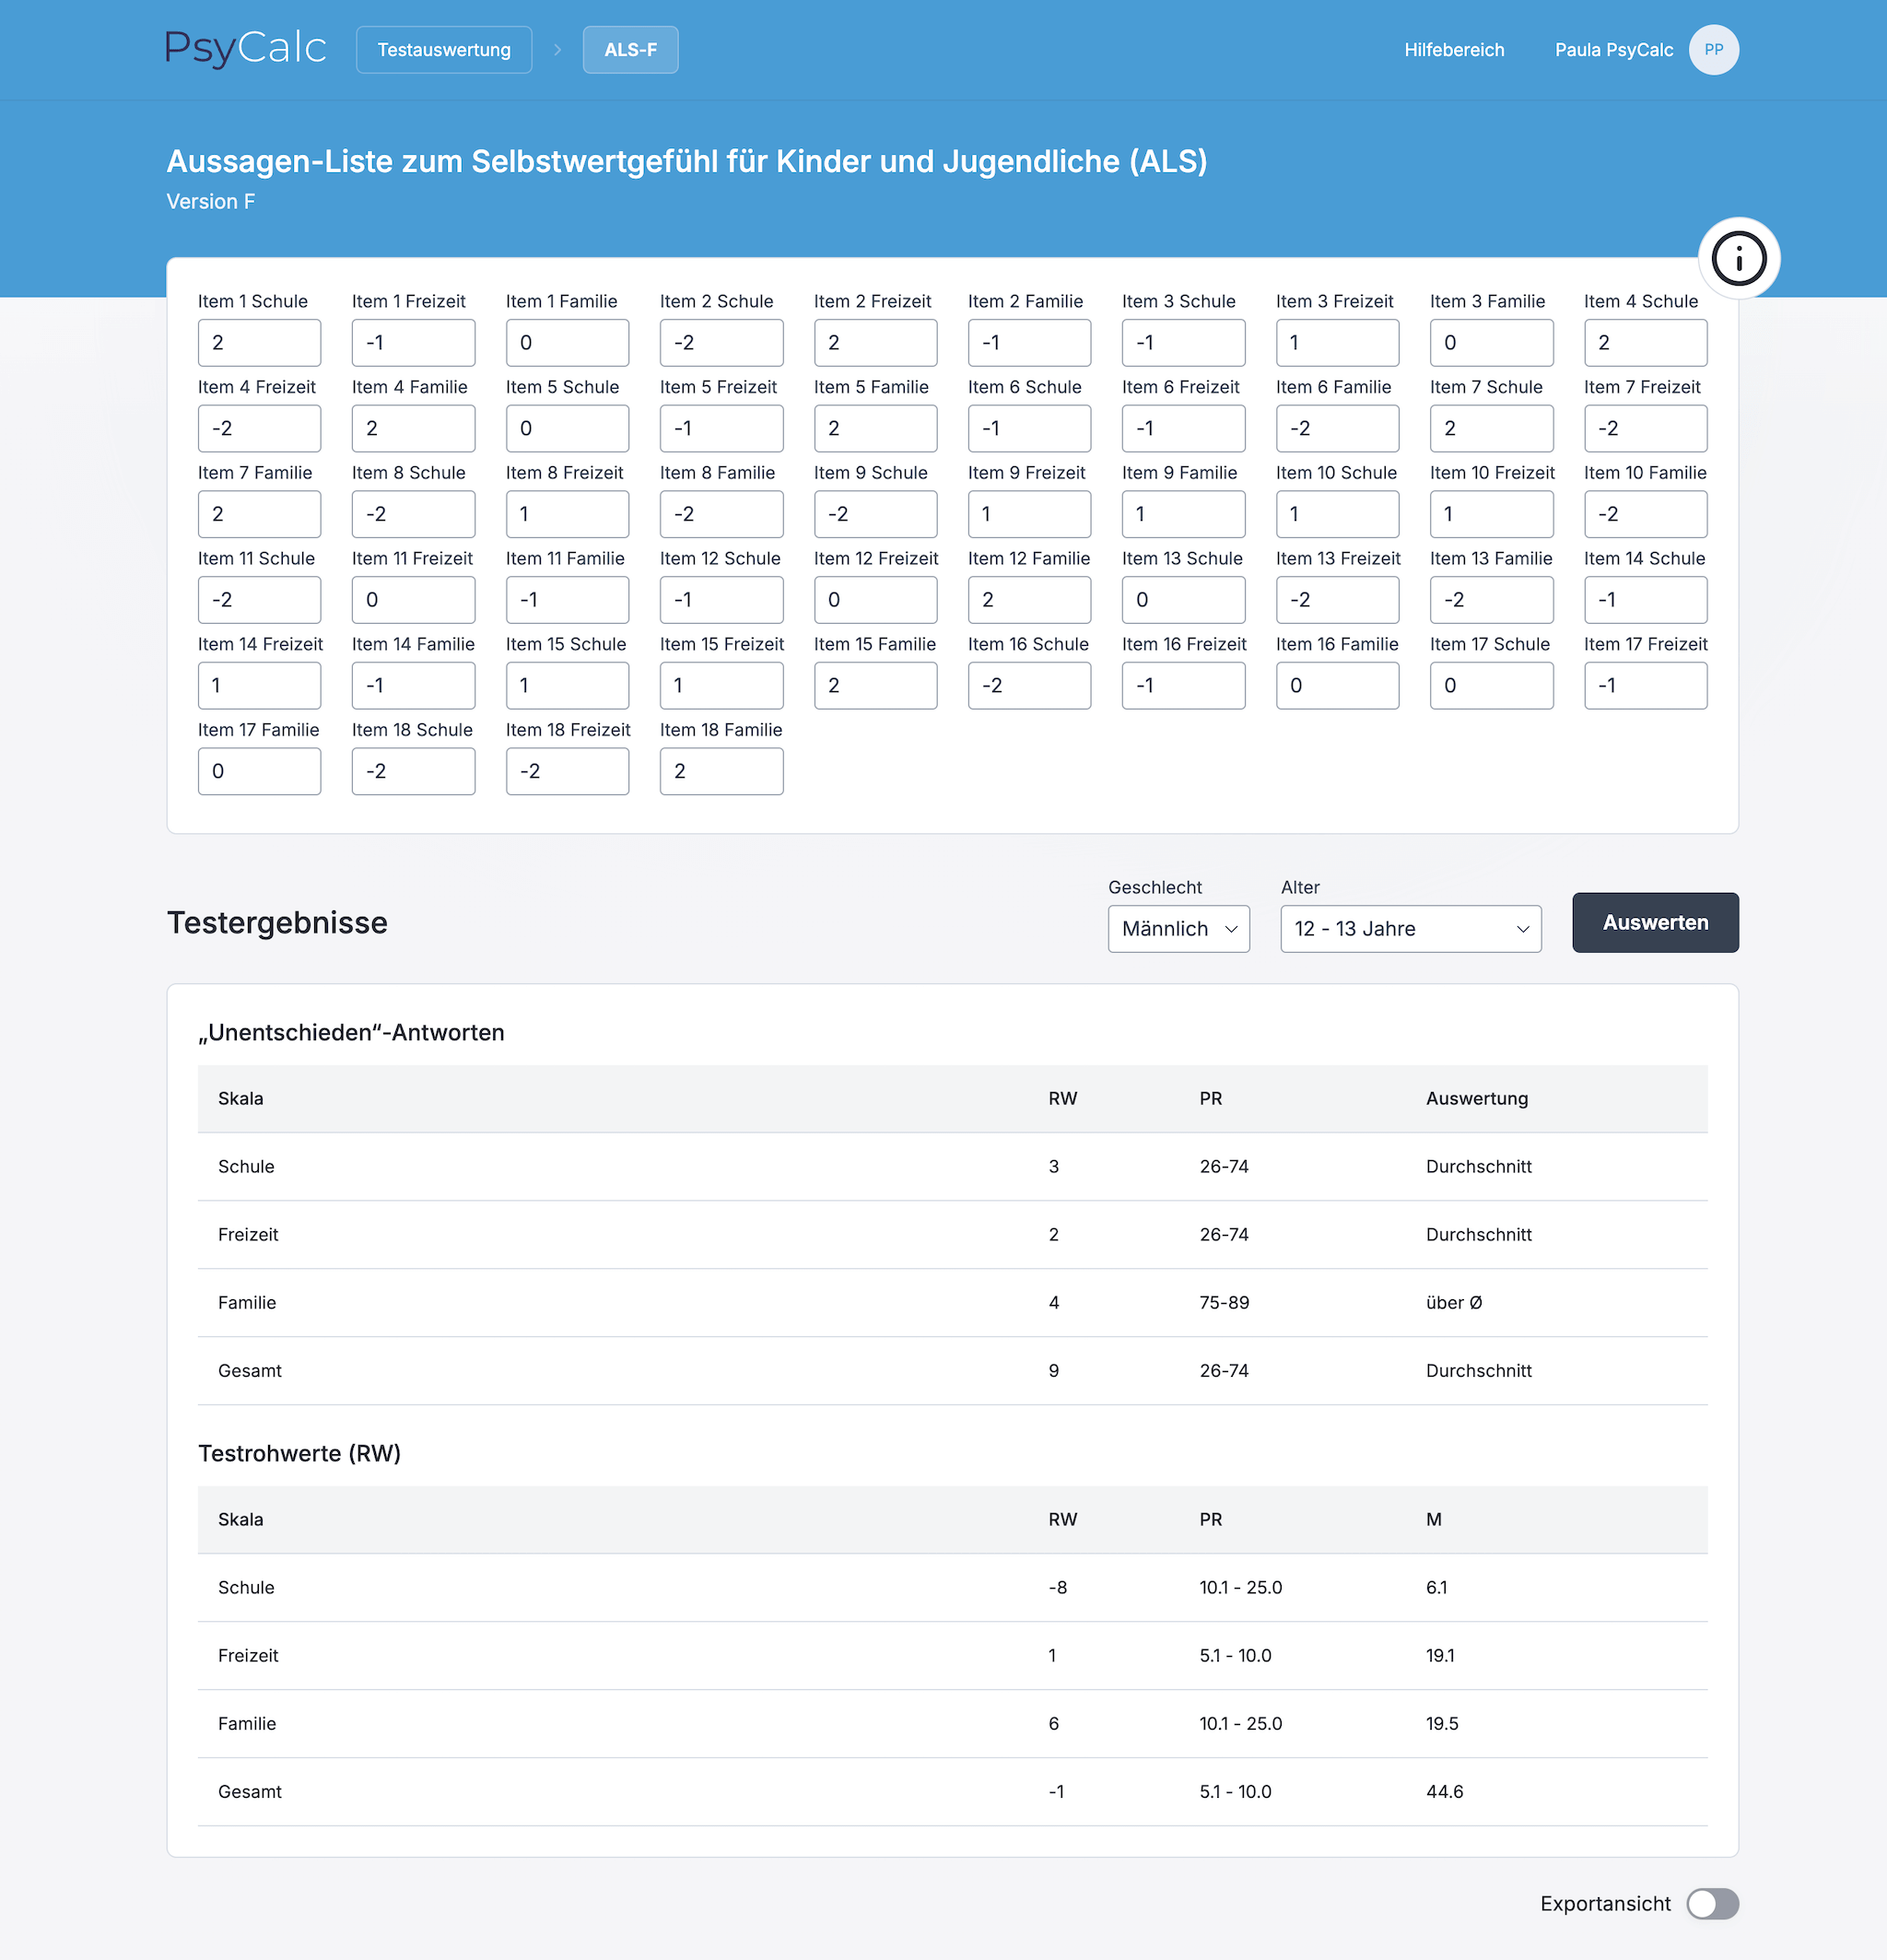The width and height of the screenshot is (1887, 1960).
Task: Click the PsyCalc logo
Action: [246, 49]
